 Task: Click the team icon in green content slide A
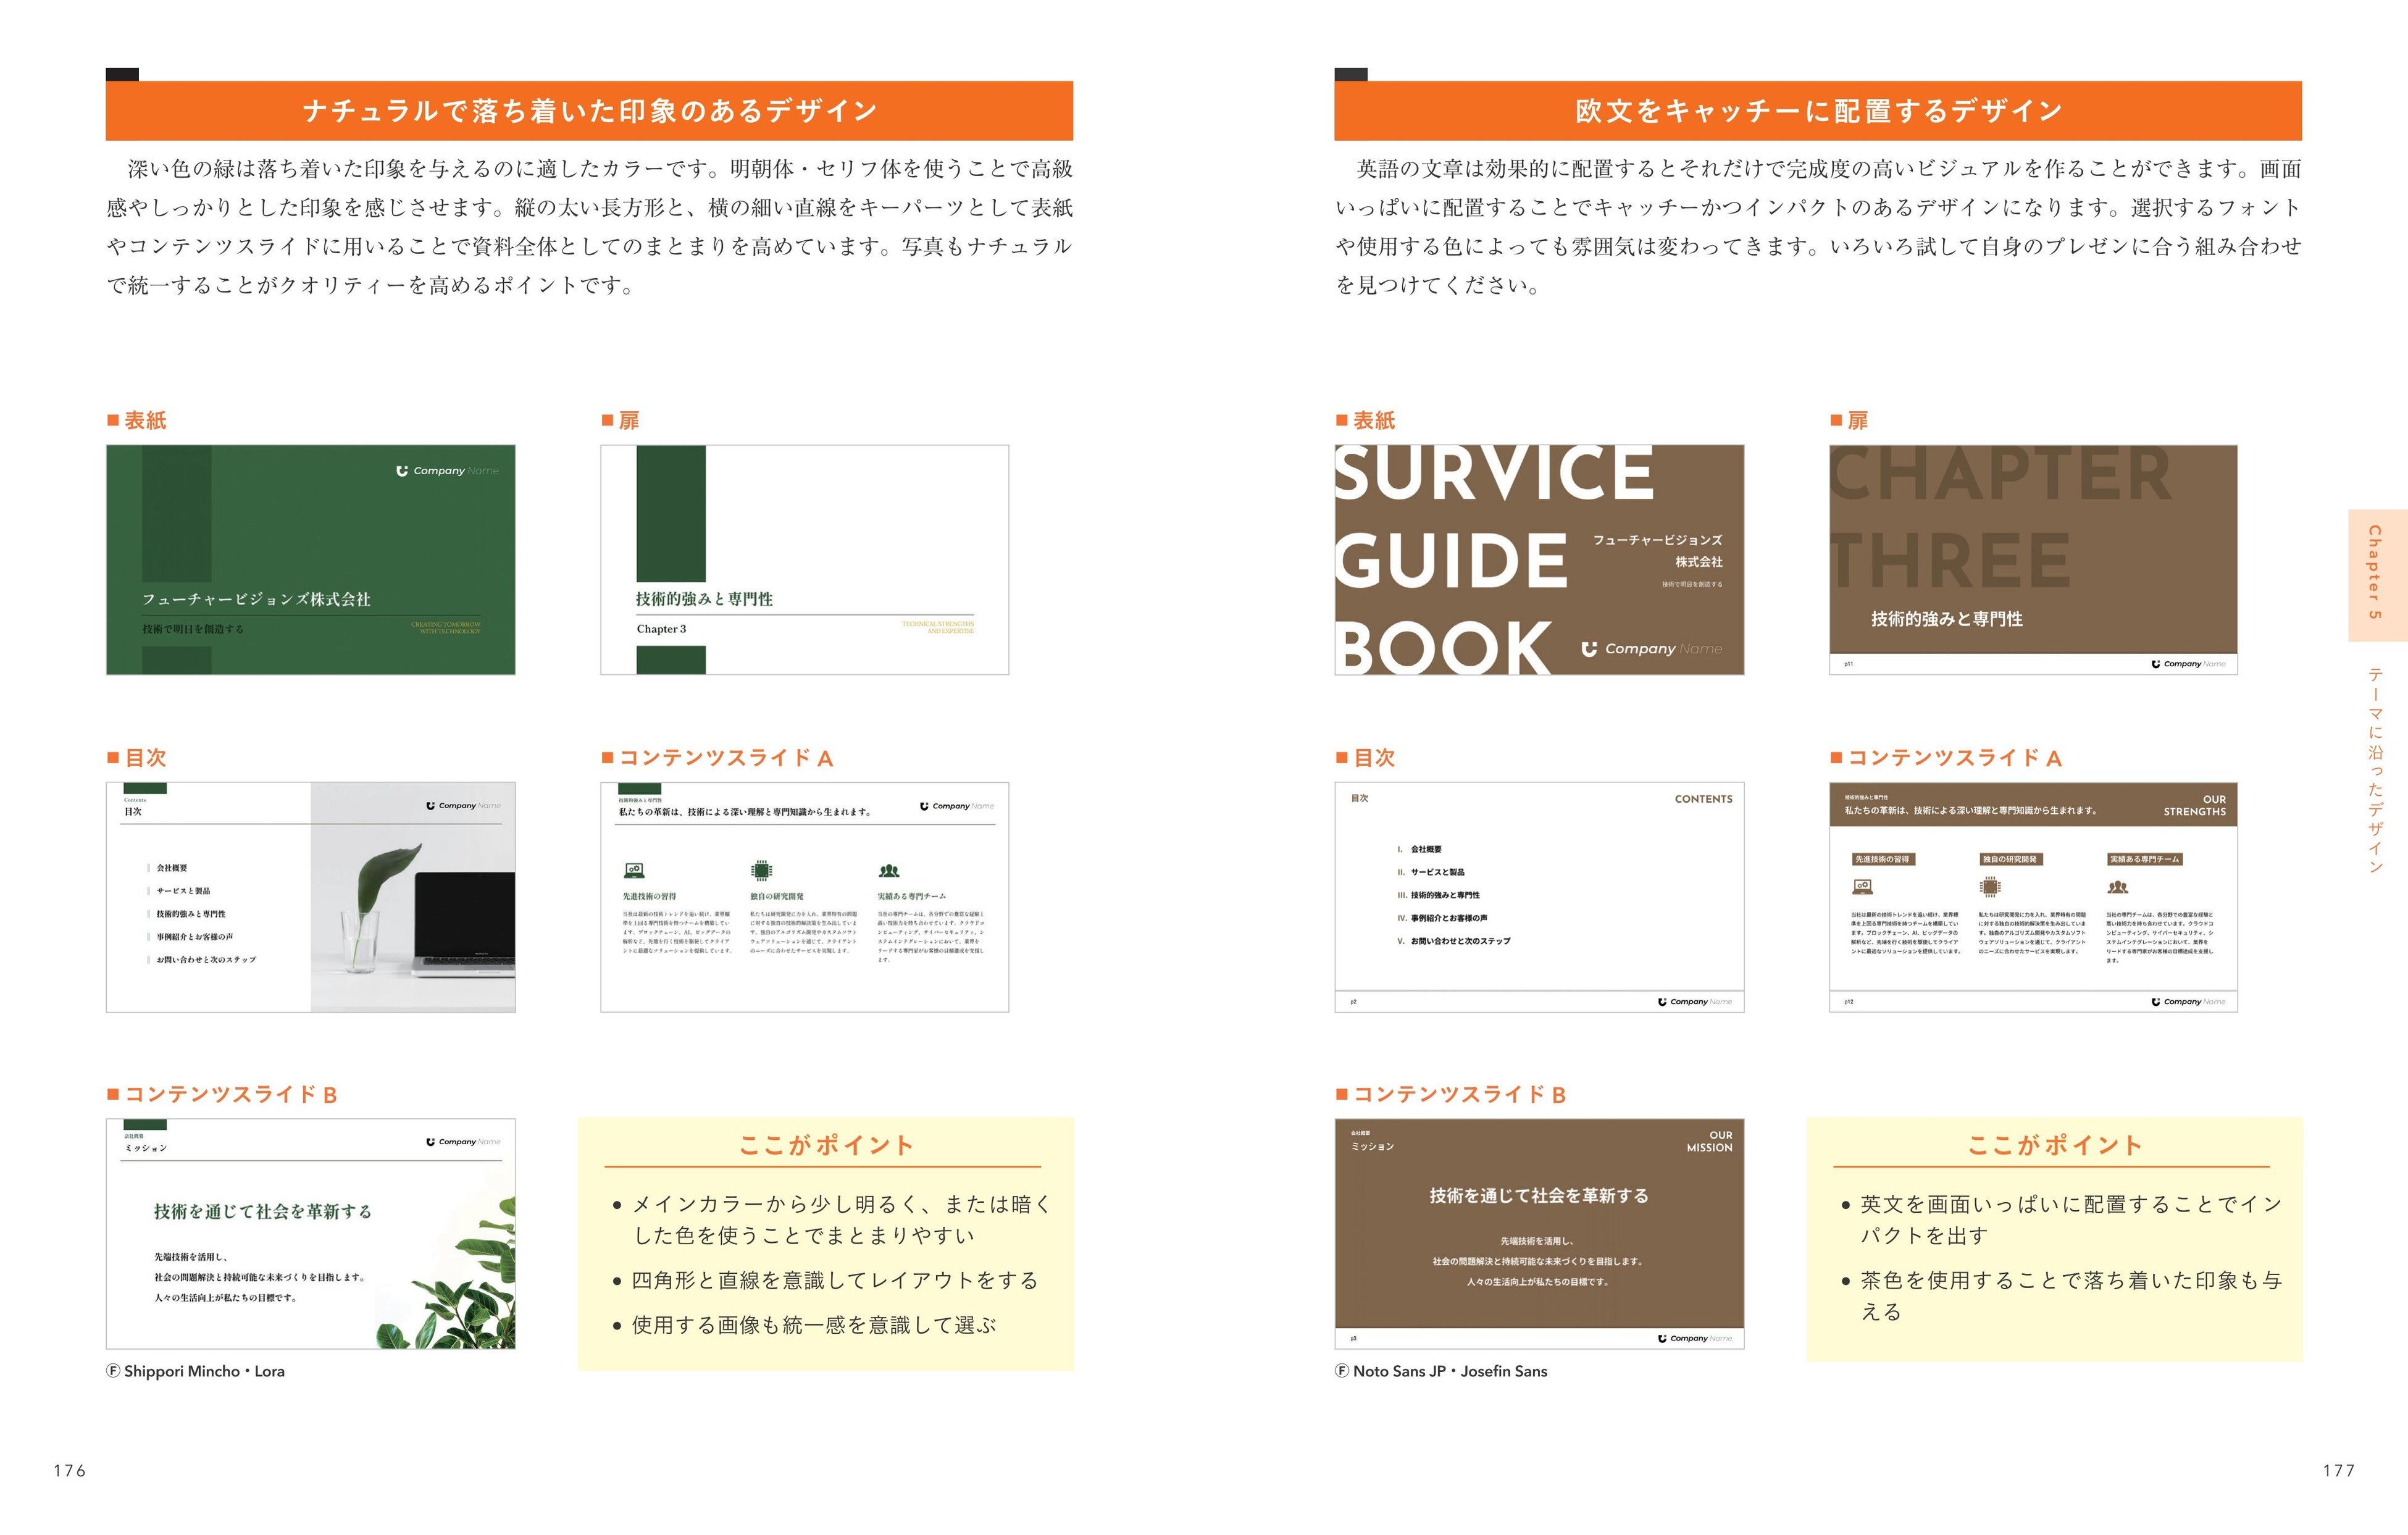tap(889, 871)
